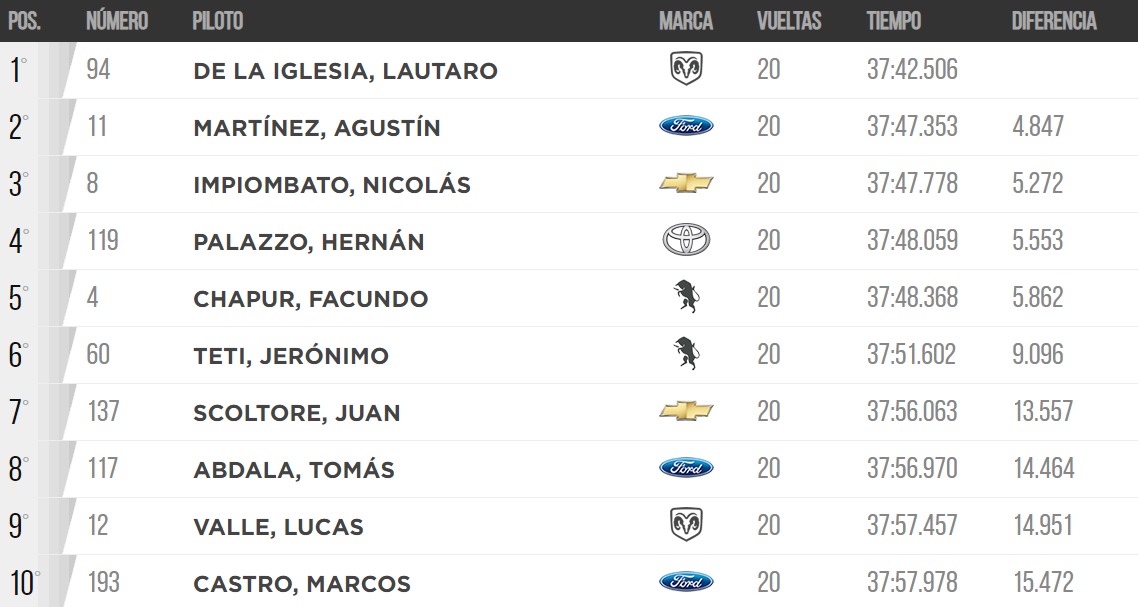Viewport: 1138px width, 607px height.
Task: Click the PILOTO column header
Action: pos(218,20)
